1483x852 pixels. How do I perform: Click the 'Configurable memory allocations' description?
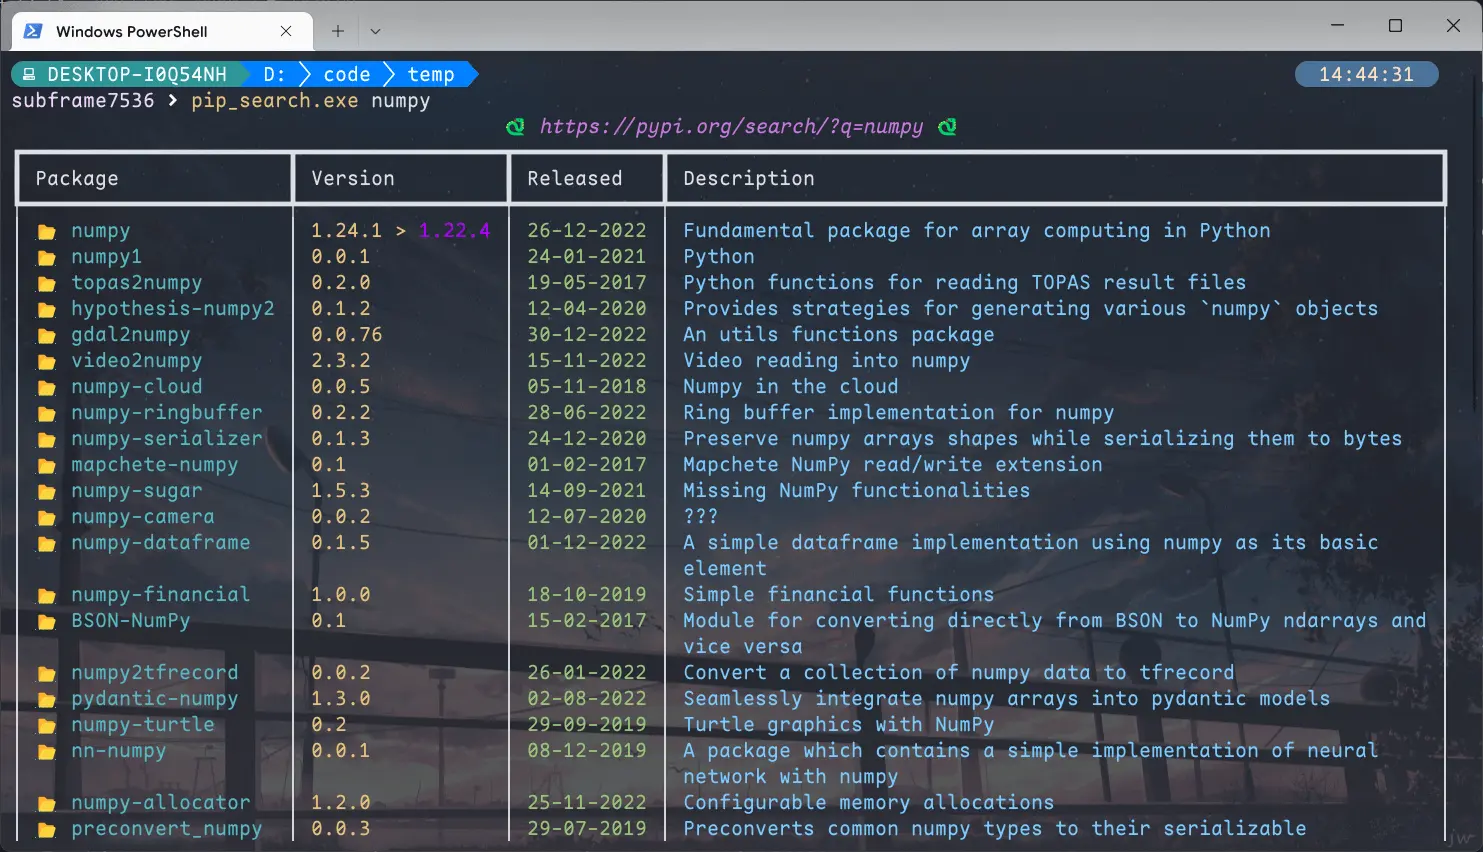pyautogui.click(x=869, y=803)
